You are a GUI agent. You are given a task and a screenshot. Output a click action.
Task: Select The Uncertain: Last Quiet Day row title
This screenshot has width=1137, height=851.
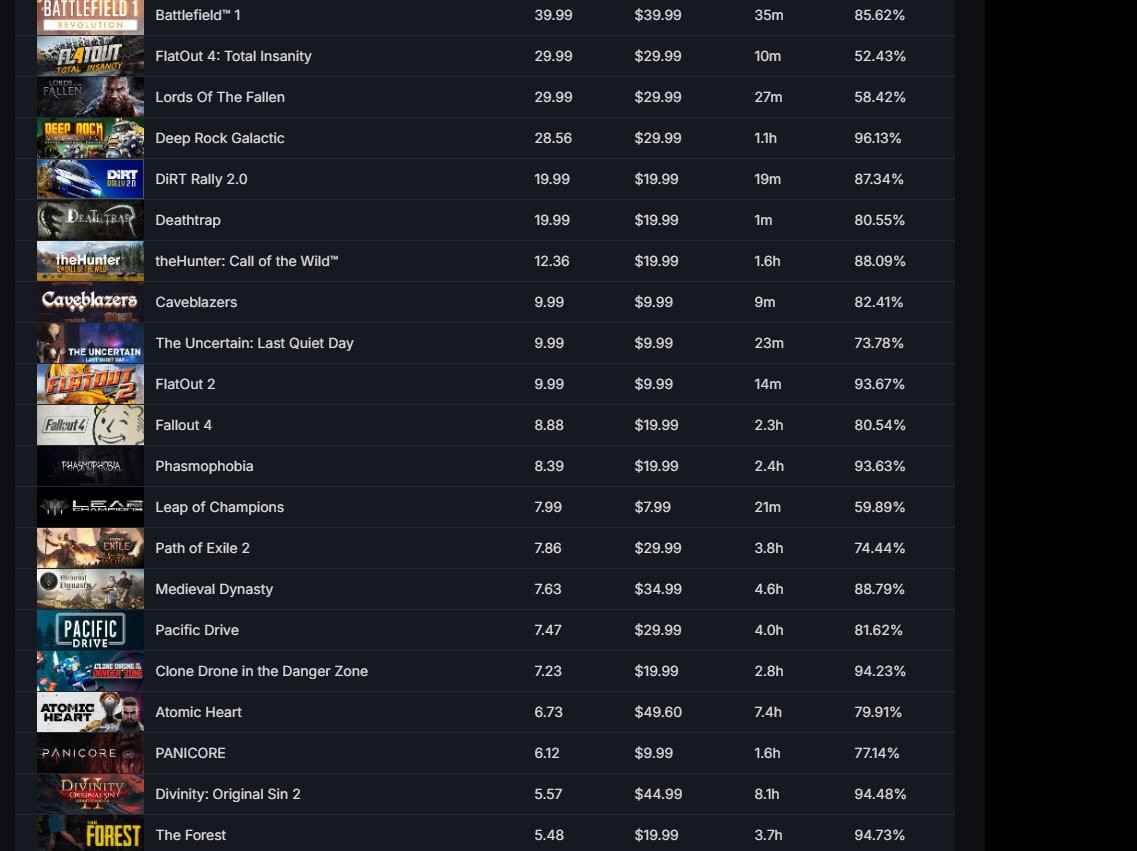coord(255,343)
